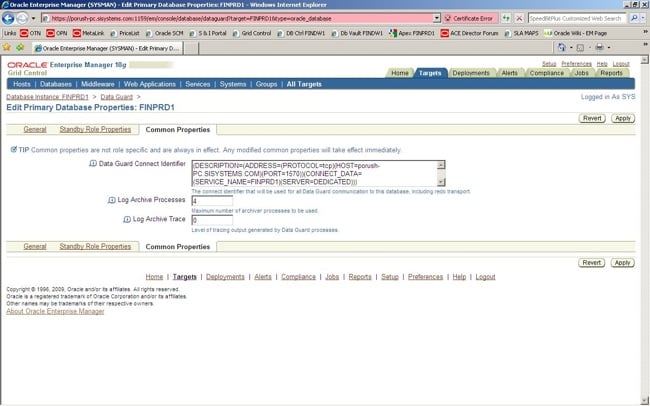Click the Print toolbar icon
The image size is (650, 406).
(x=599, y=47)
